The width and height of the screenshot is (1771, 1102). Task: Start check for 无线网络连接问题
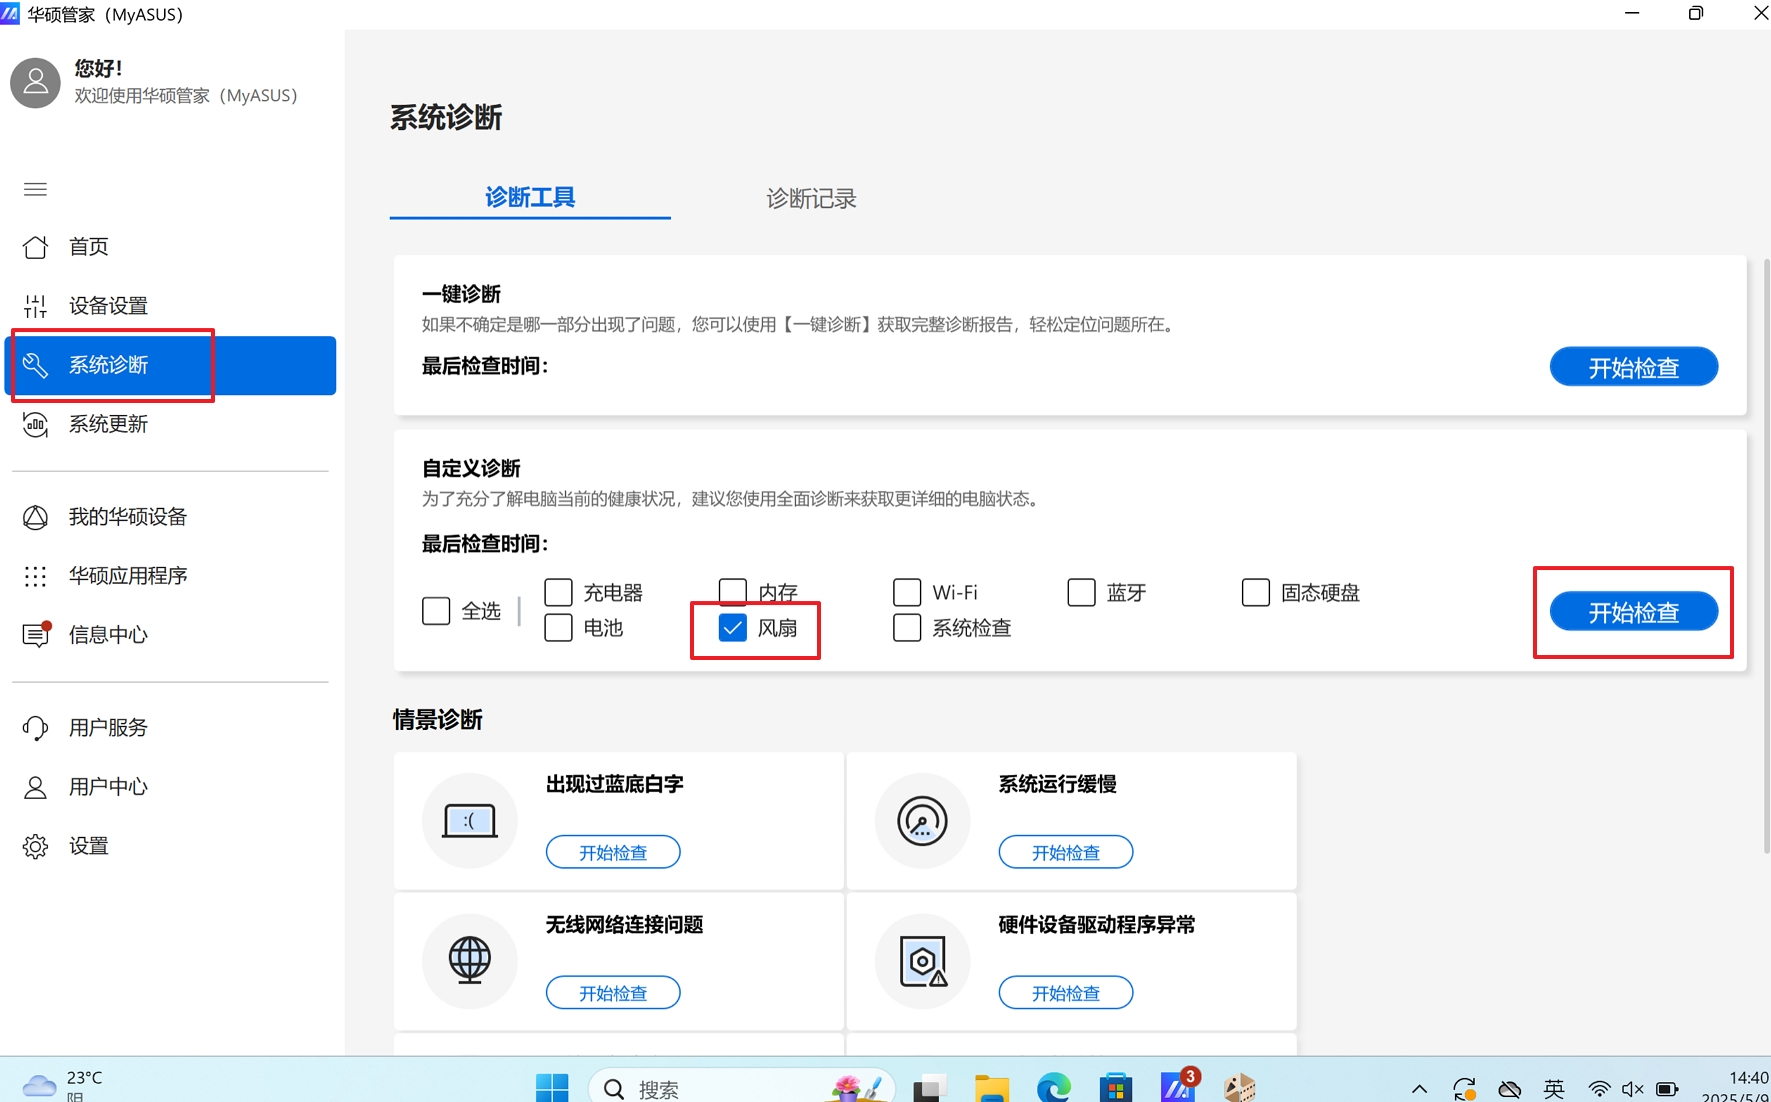tap(613, 993)
